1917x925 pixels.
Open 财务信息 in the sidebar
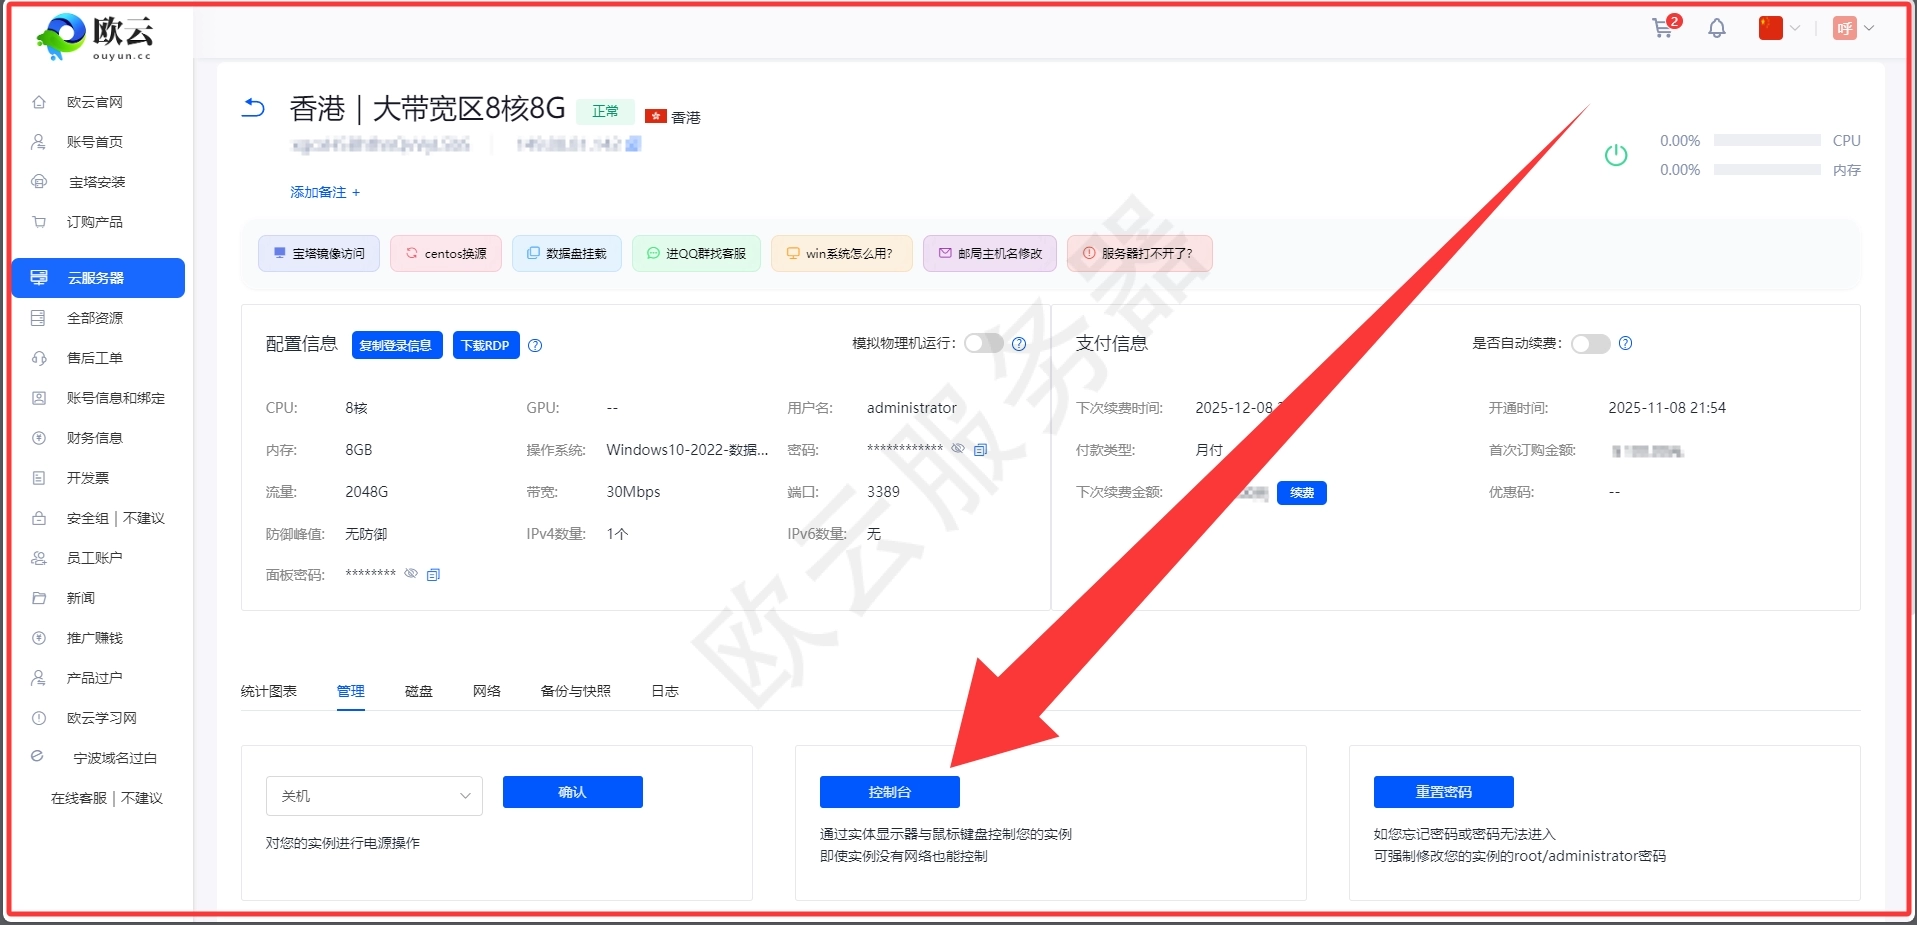(x=95, y=437)
